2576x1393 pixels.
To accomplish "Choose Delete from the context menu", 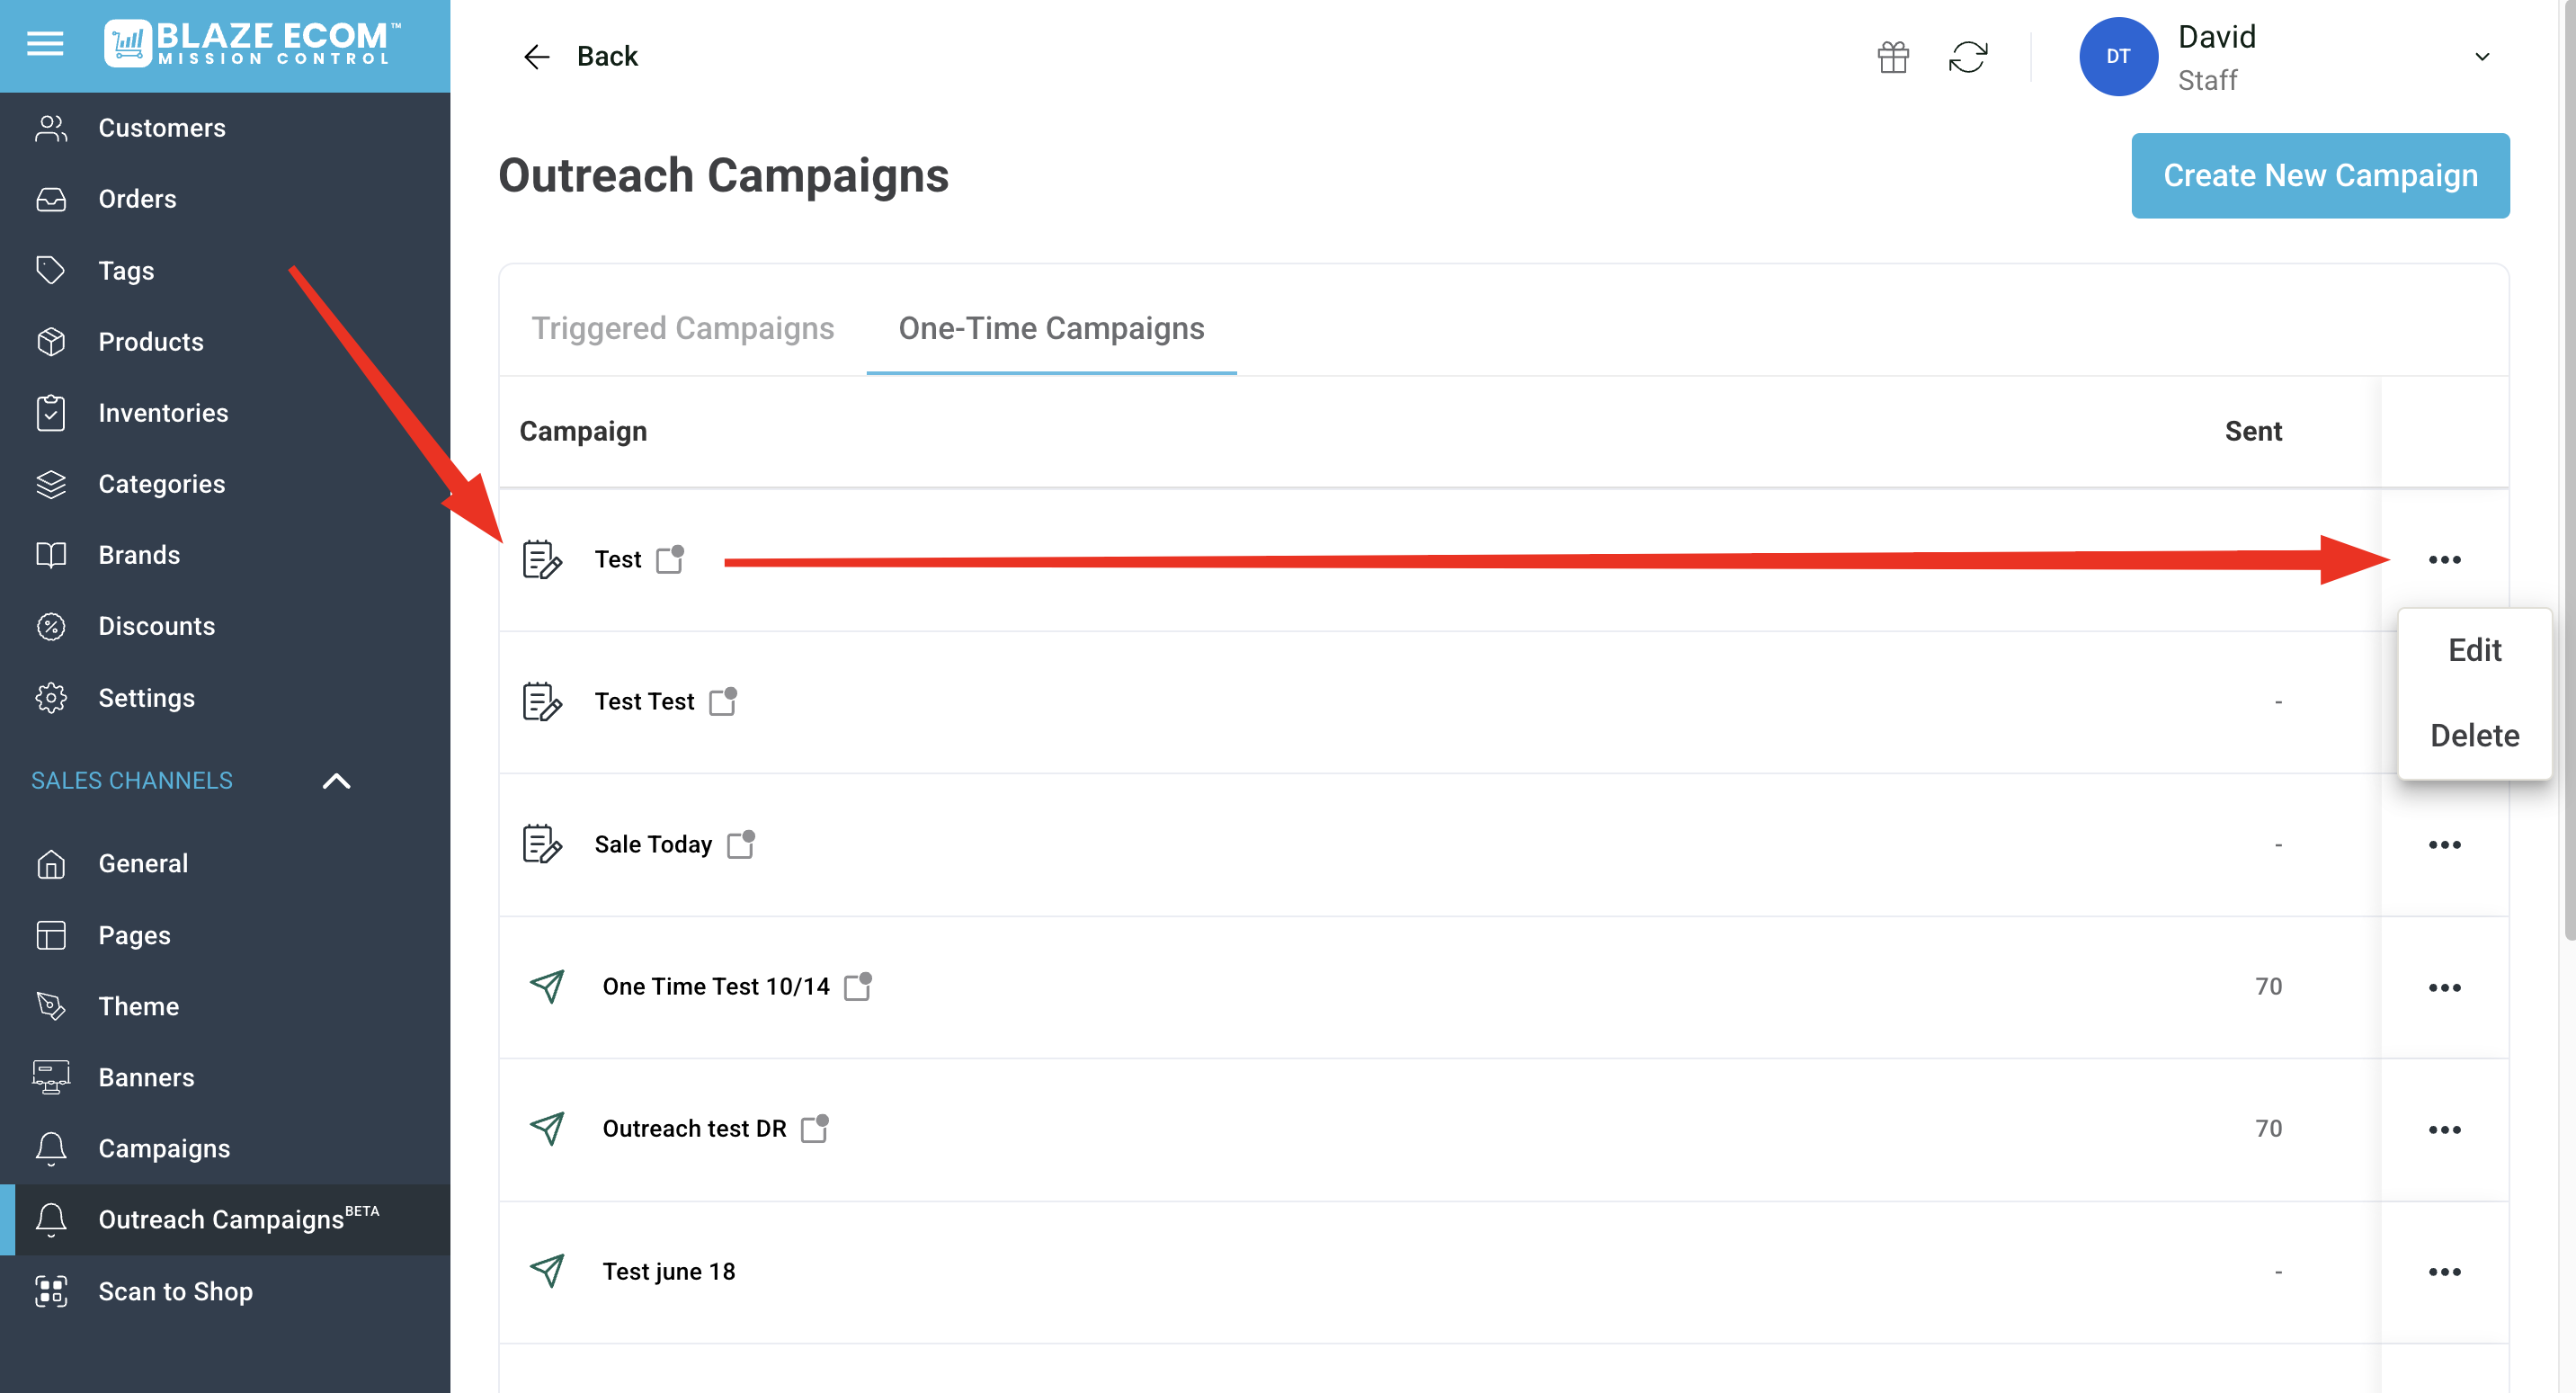I will tap(2474, 735).
